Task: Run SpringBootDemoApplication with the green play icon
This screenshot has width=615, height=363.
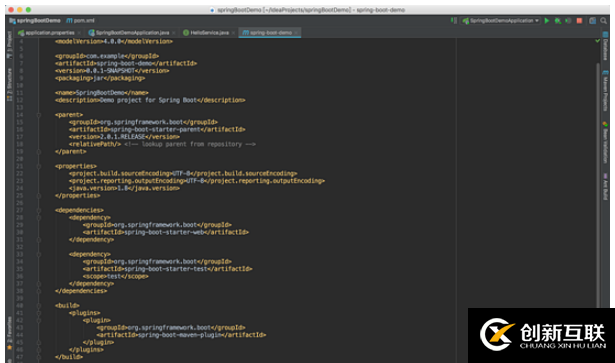Action: tap(547, 21)
